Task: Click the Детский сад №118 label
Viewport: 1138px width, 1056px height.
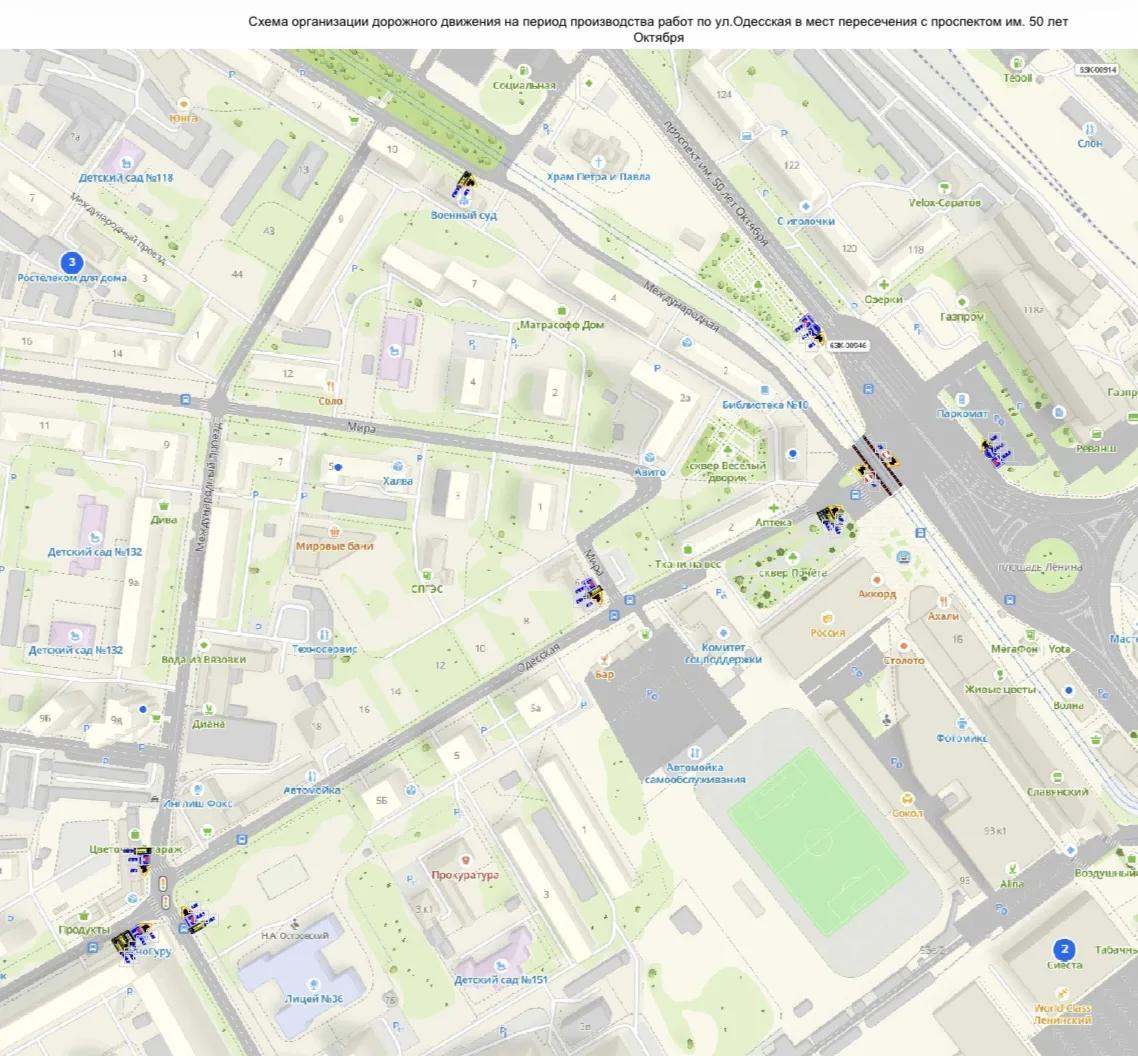Action: click(x=126, y=177)
